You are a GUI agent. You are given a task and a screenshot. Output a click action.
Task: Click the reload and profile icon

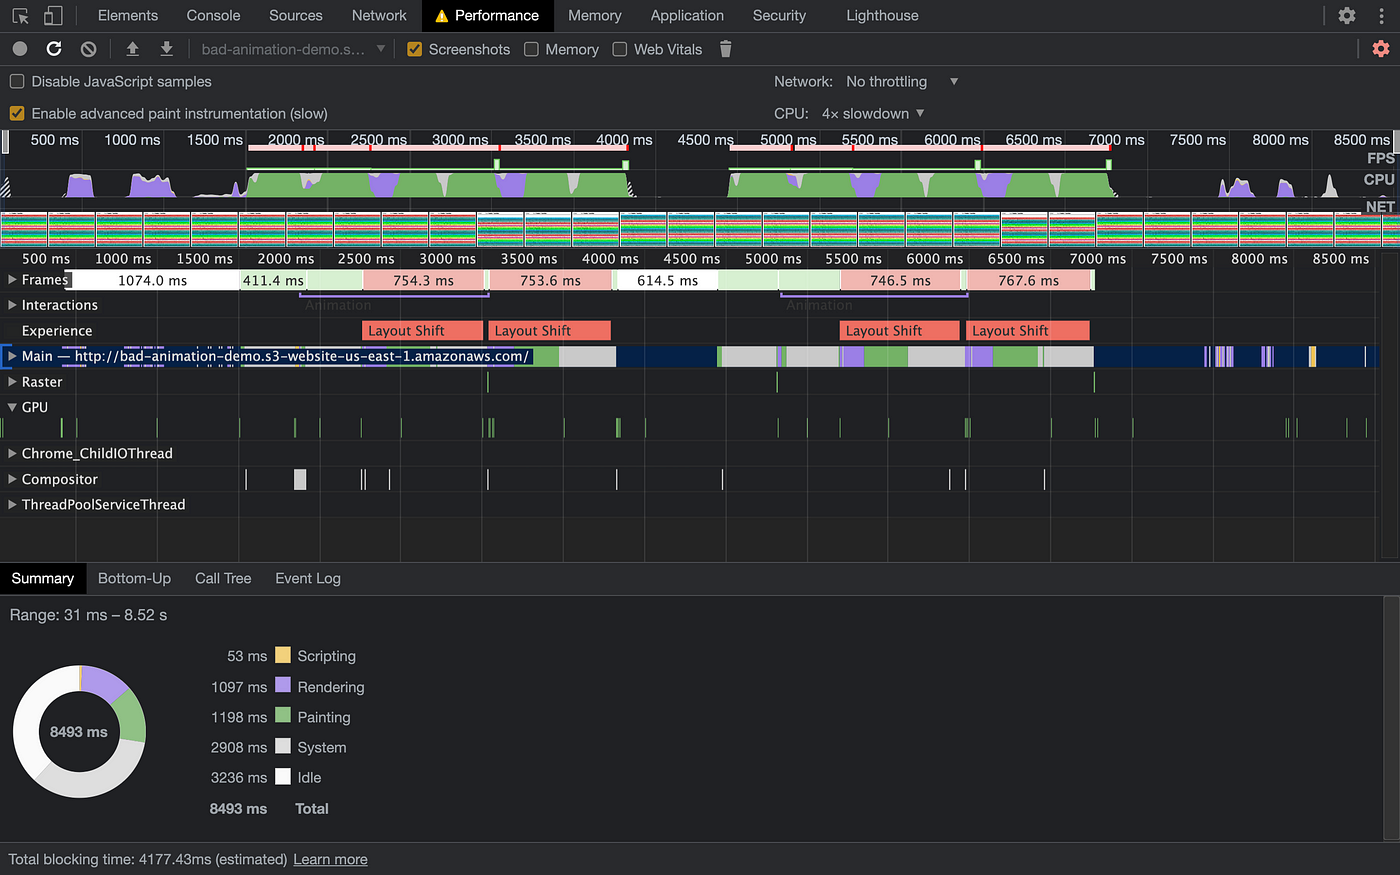[x=54, y=49]
